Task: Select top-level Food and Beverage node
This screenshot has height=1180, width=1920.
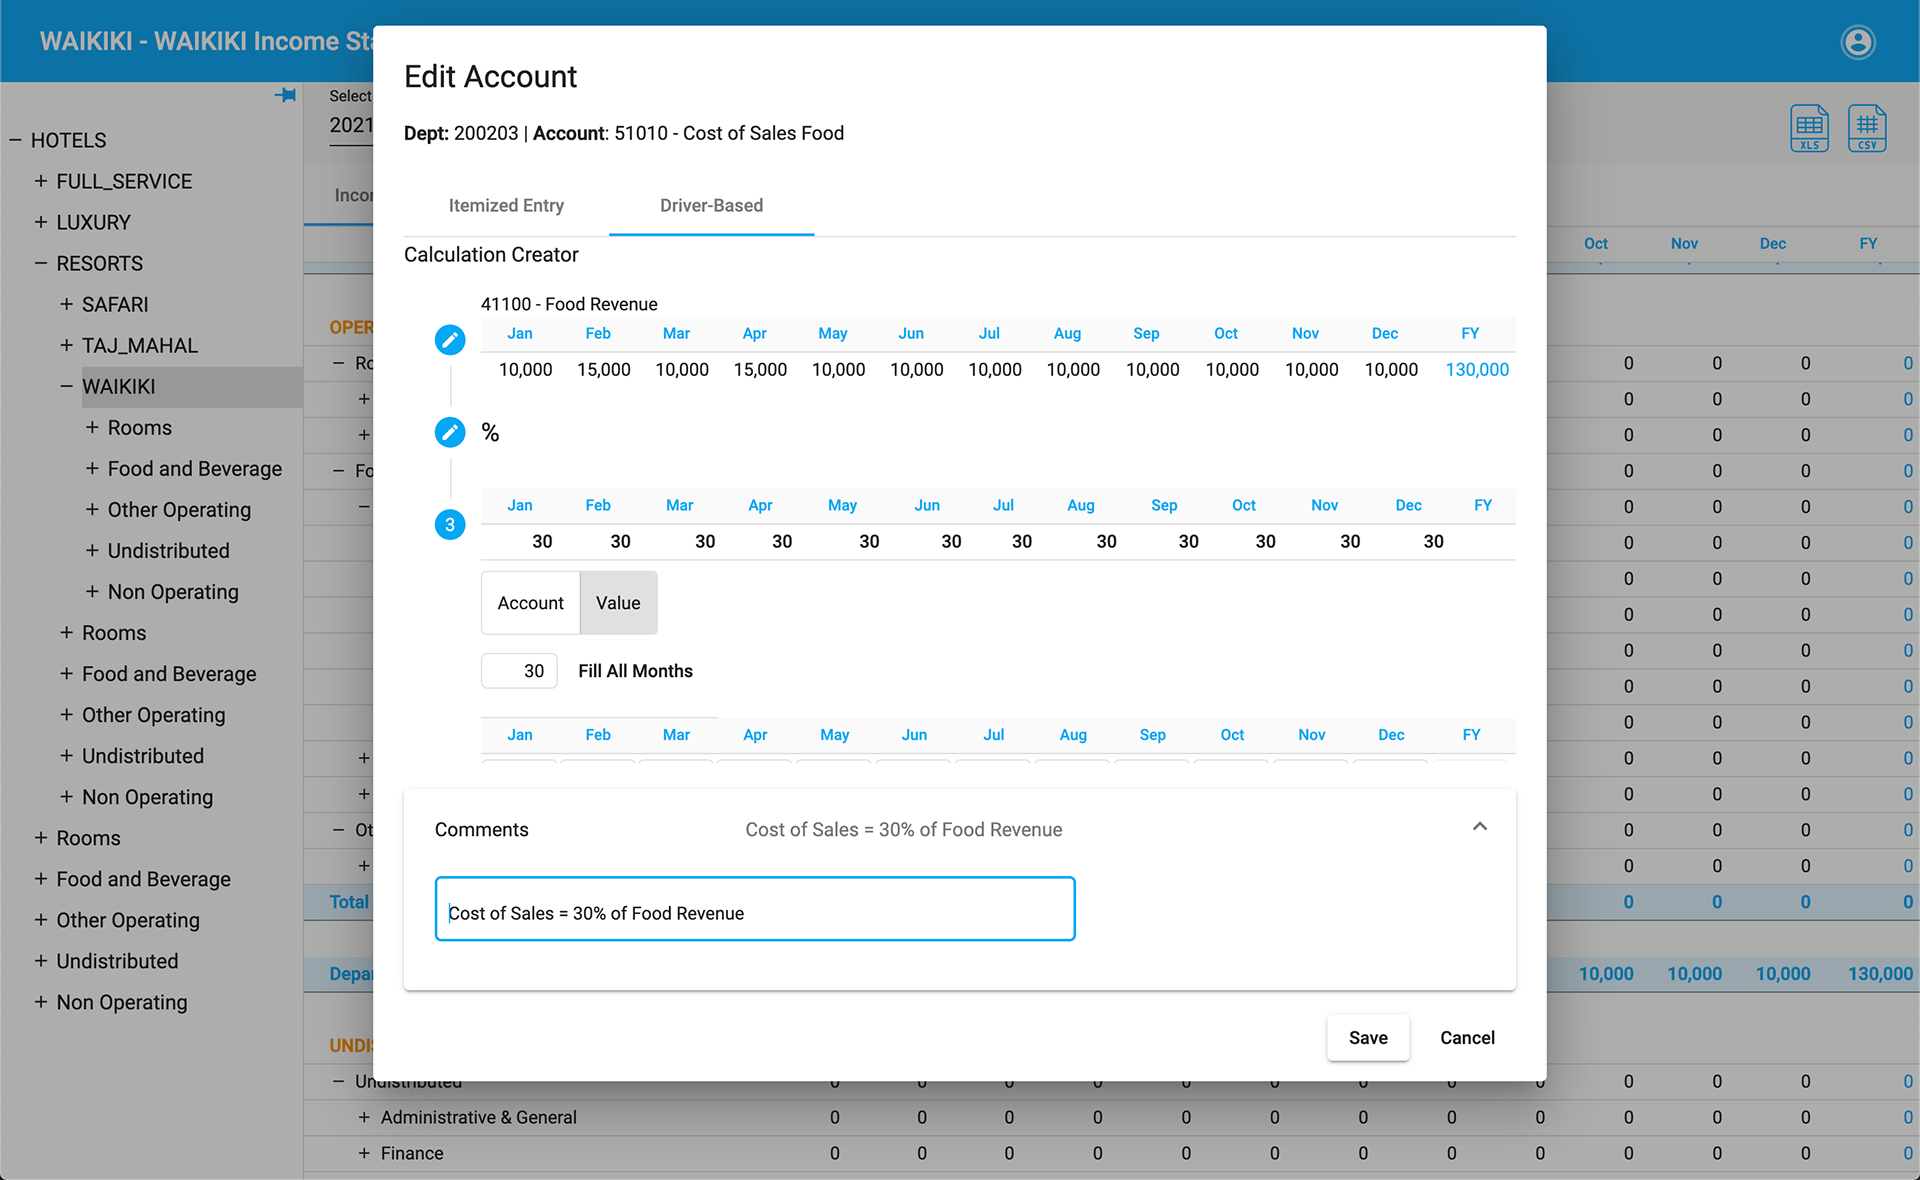Action: pos(143,878)
